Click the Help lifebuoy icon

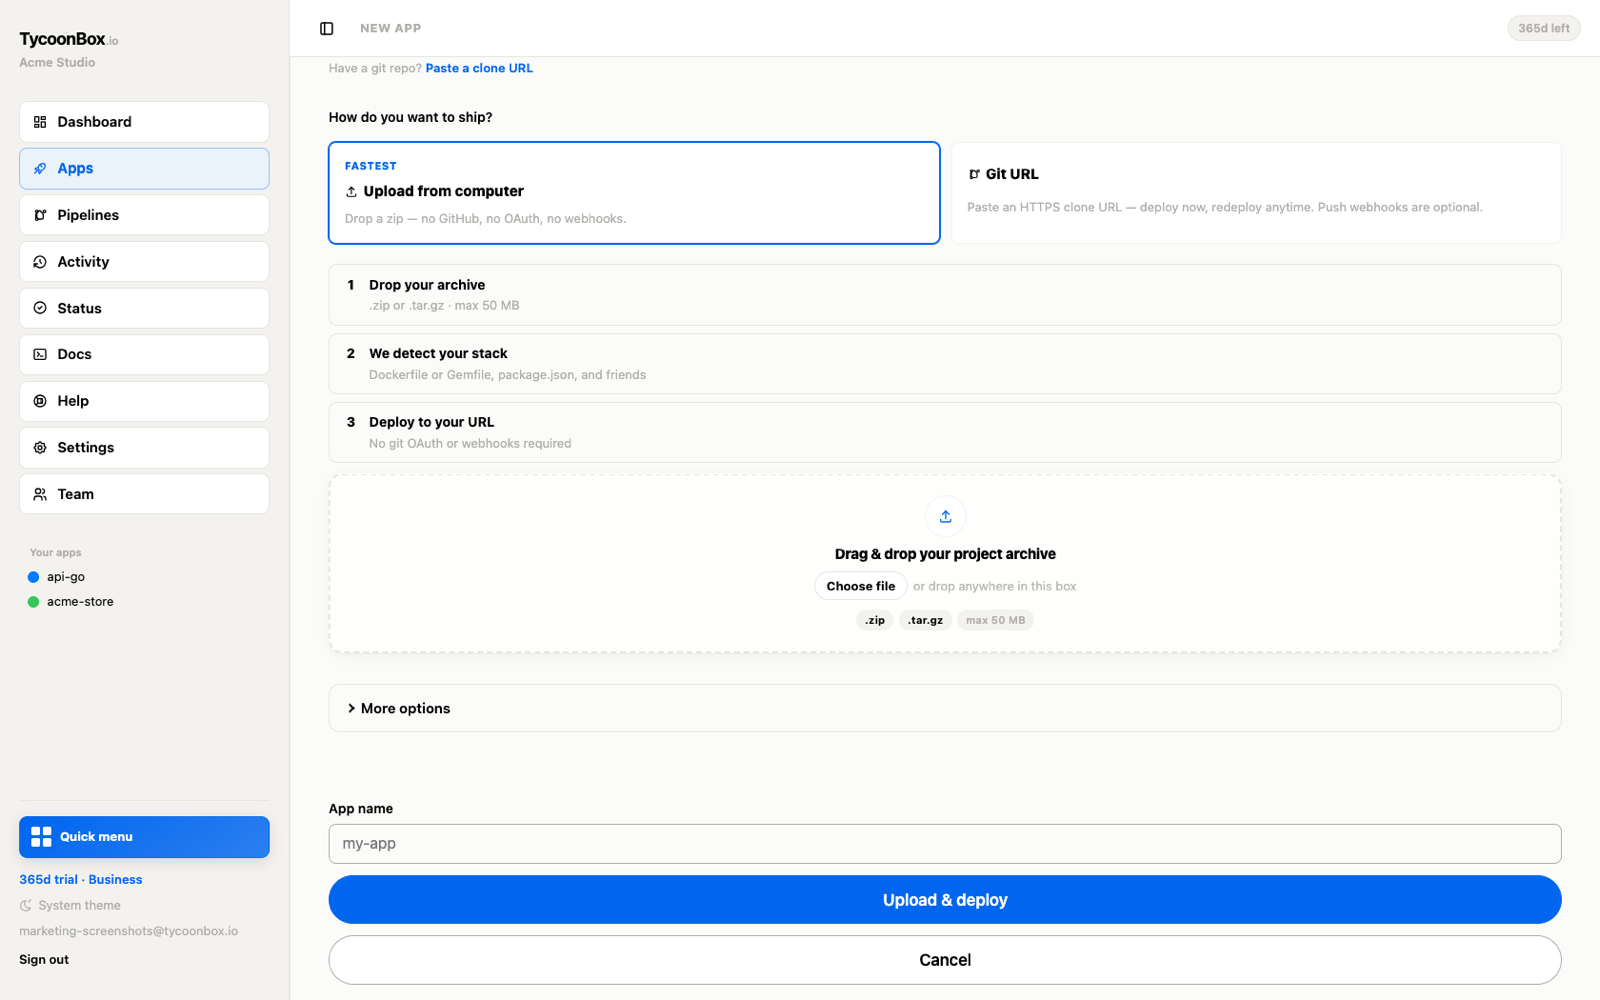pyautogui.click(x=40, y=401)
